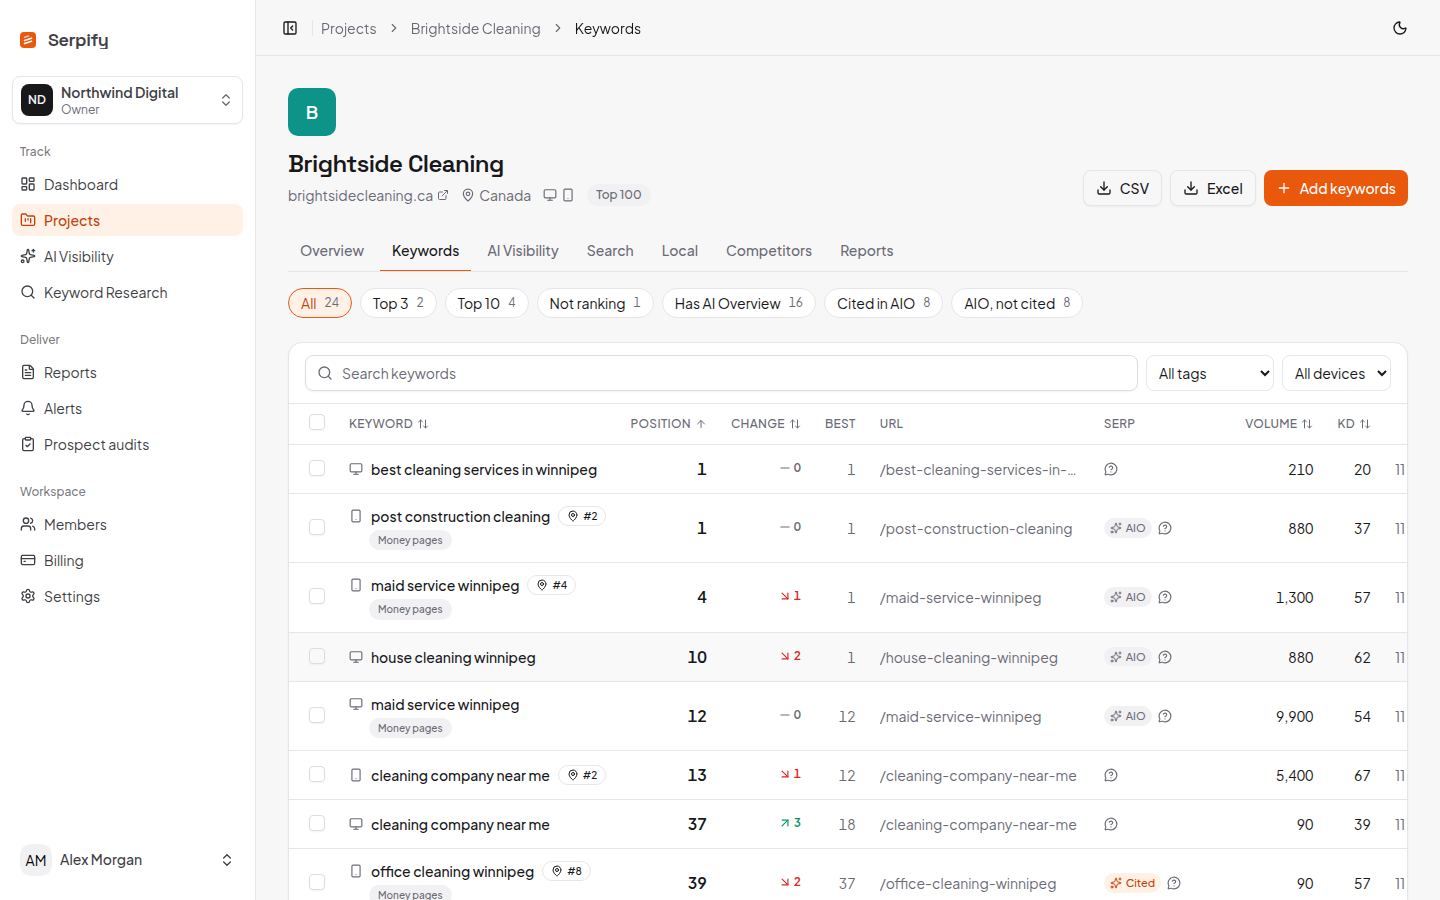The image size is (1440, 900).
Task: Check the office cleaning winnipeg row
Action: (x=317, y=882)
